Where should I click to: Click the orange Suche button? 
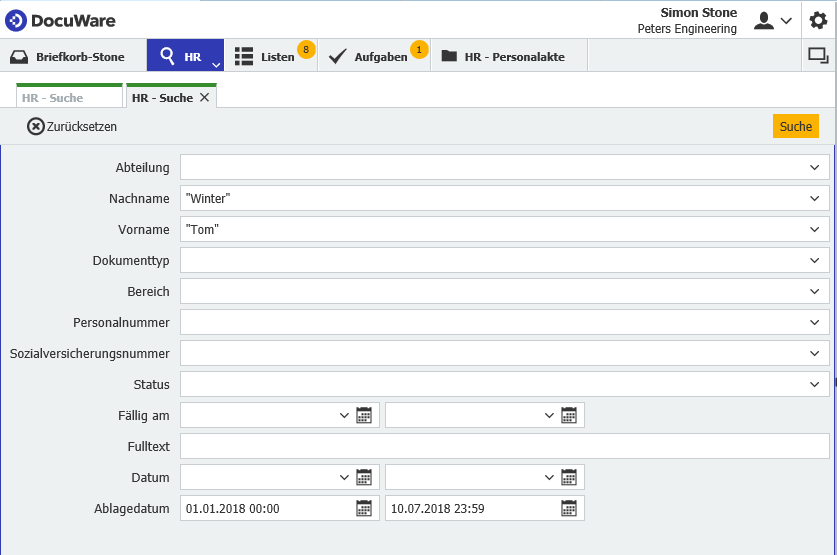(795, 126)
